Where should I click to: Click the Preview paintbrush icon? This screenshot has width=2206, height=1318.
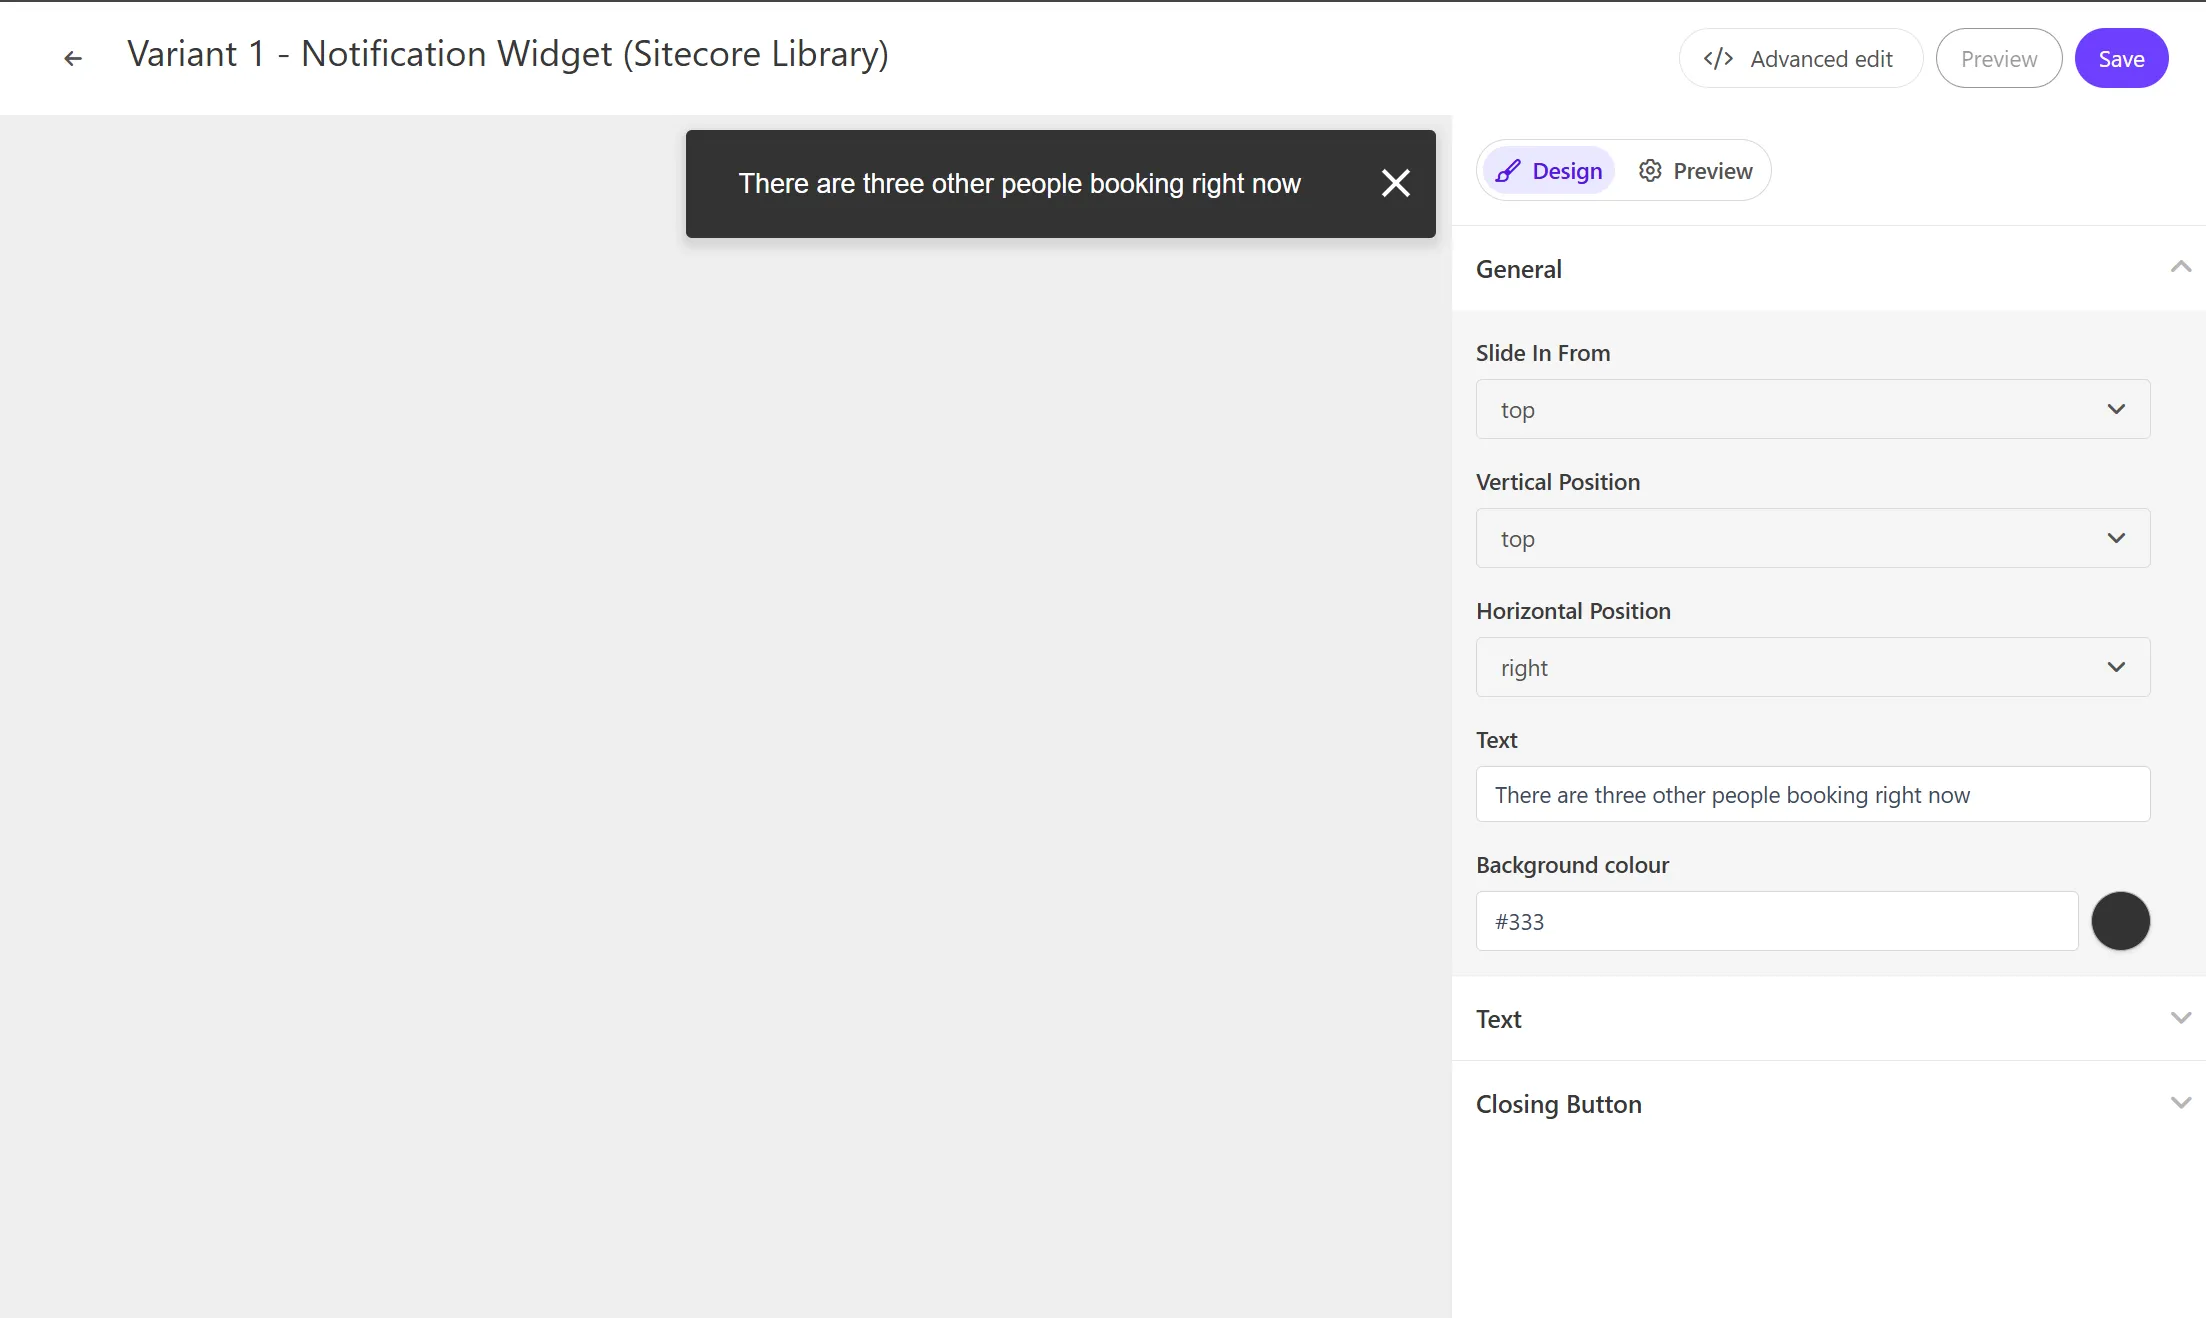pyautogui.click(x=1508, y=169)
